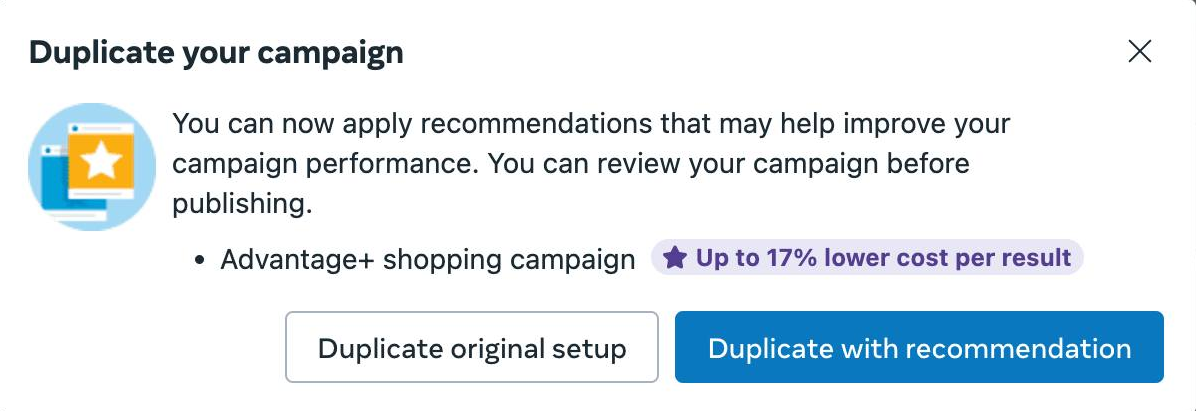Select the Advantage+ shopping campaign recommendation text
The image size is (1196, 411).
428,259
